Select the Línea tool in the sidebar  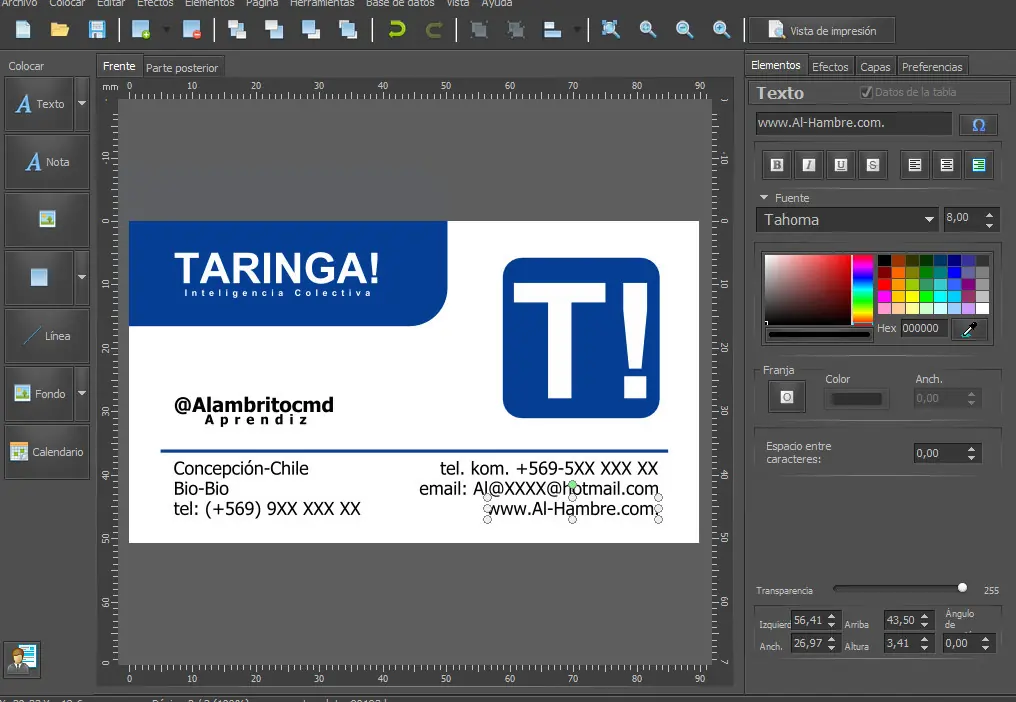(46, 337)
